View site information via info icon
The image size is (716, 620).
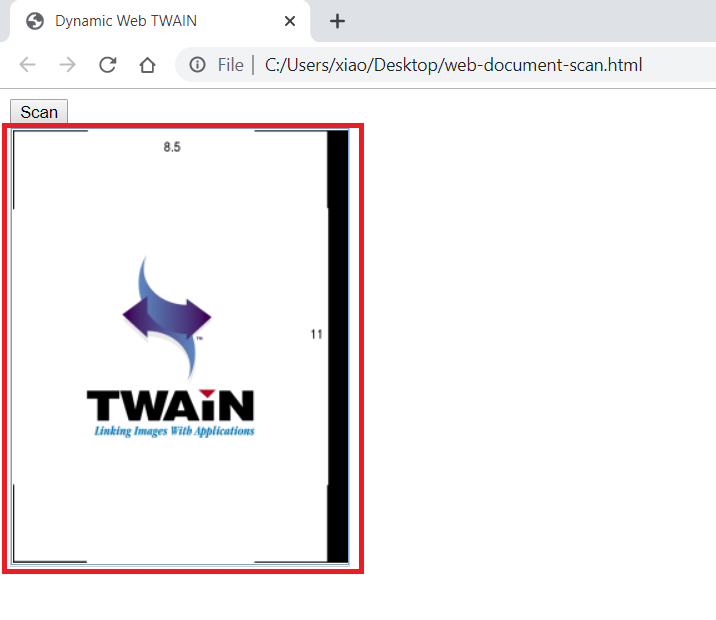pos(198,65)
